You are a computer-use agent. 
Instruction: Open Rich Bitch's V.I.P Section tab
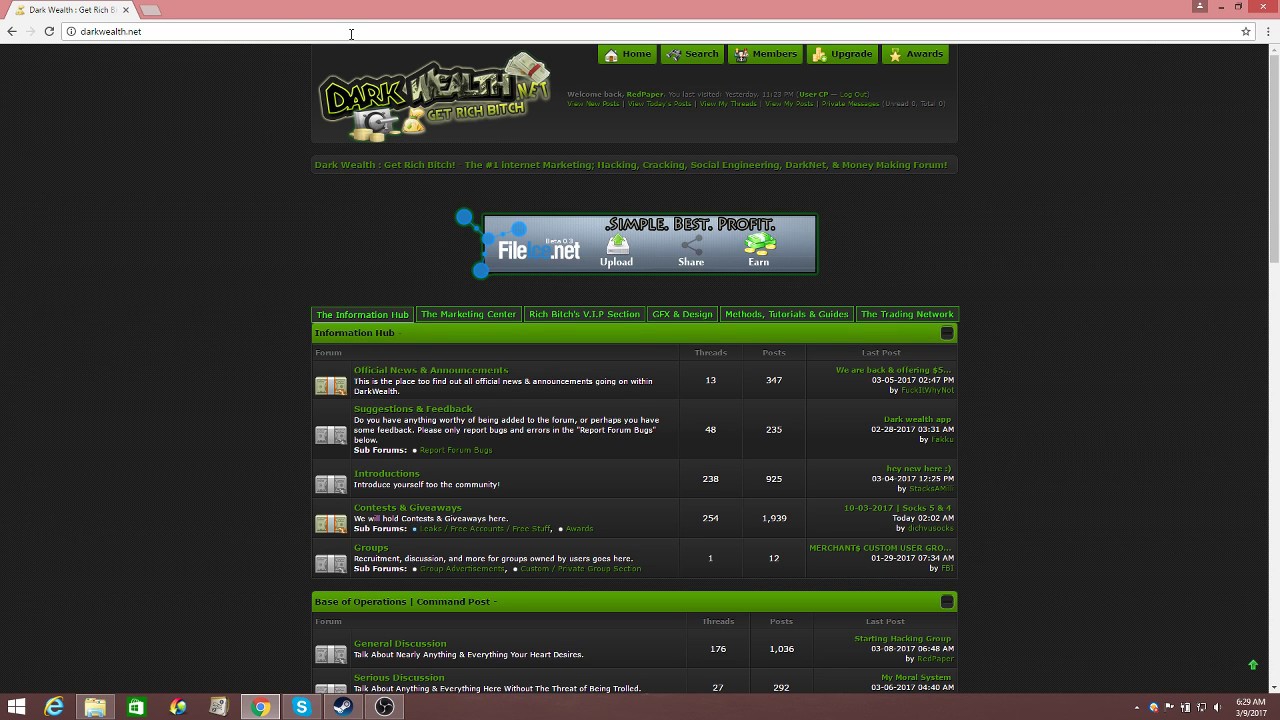pos(584,314)
